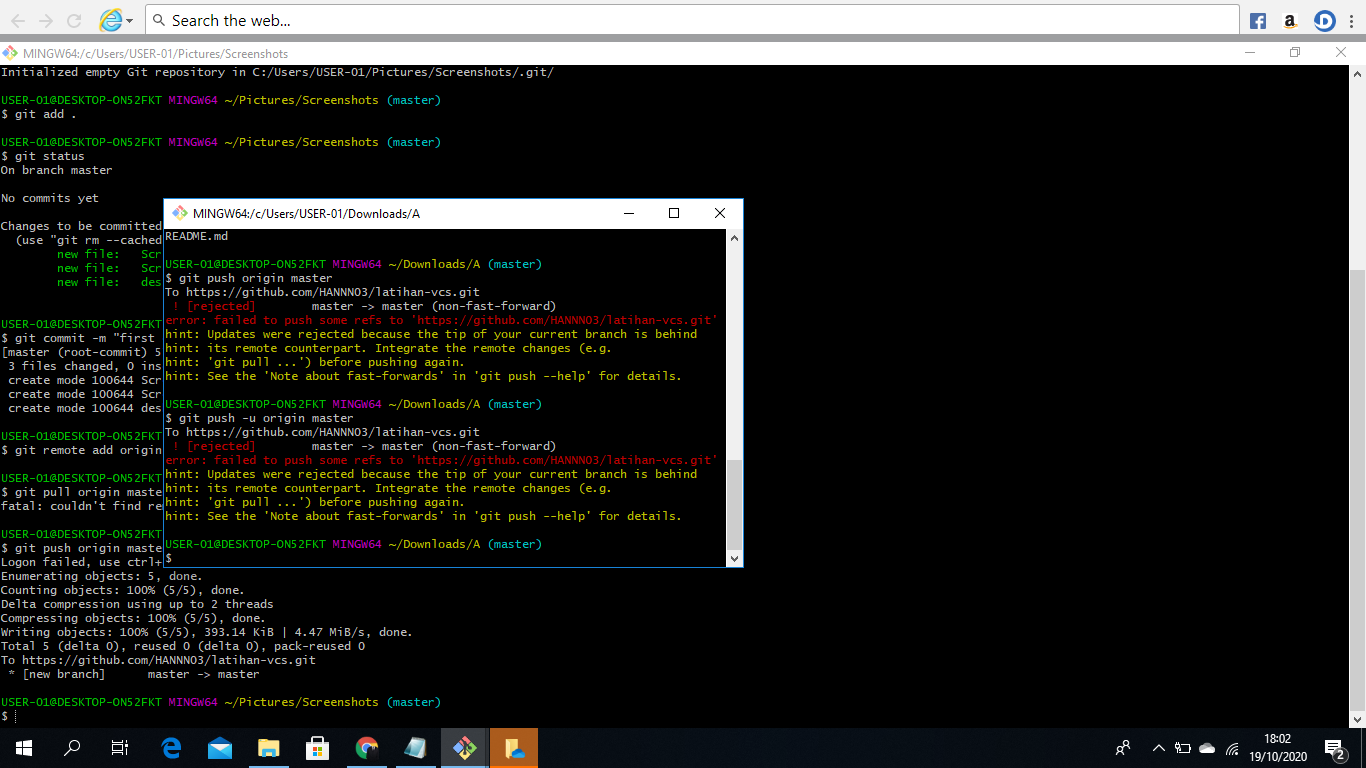Viewport: 1366px width, 768px height.
Task: Restore down the Screenshots Git Bash window
Action: pos(1295,53)
